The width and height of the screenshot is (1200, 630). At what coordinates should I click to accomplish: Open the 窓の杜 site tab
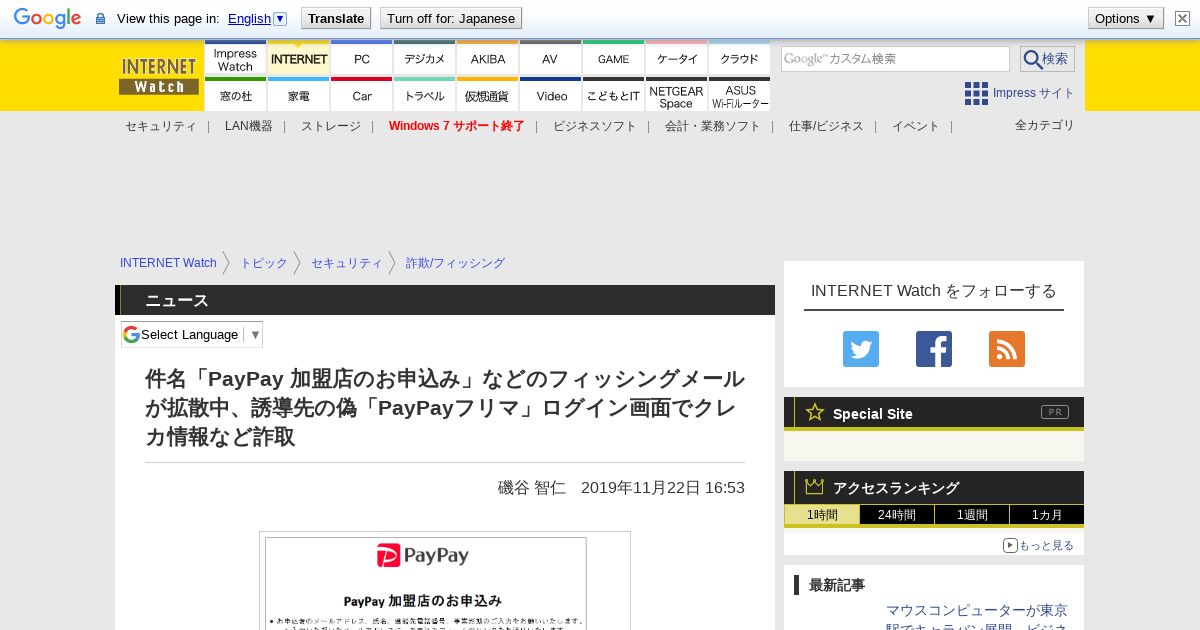tap(236, 95)
